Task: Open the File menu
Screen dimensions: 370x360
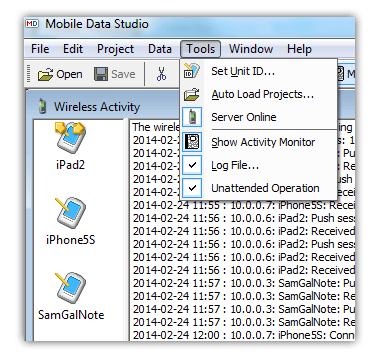Action: click(40, 49)
